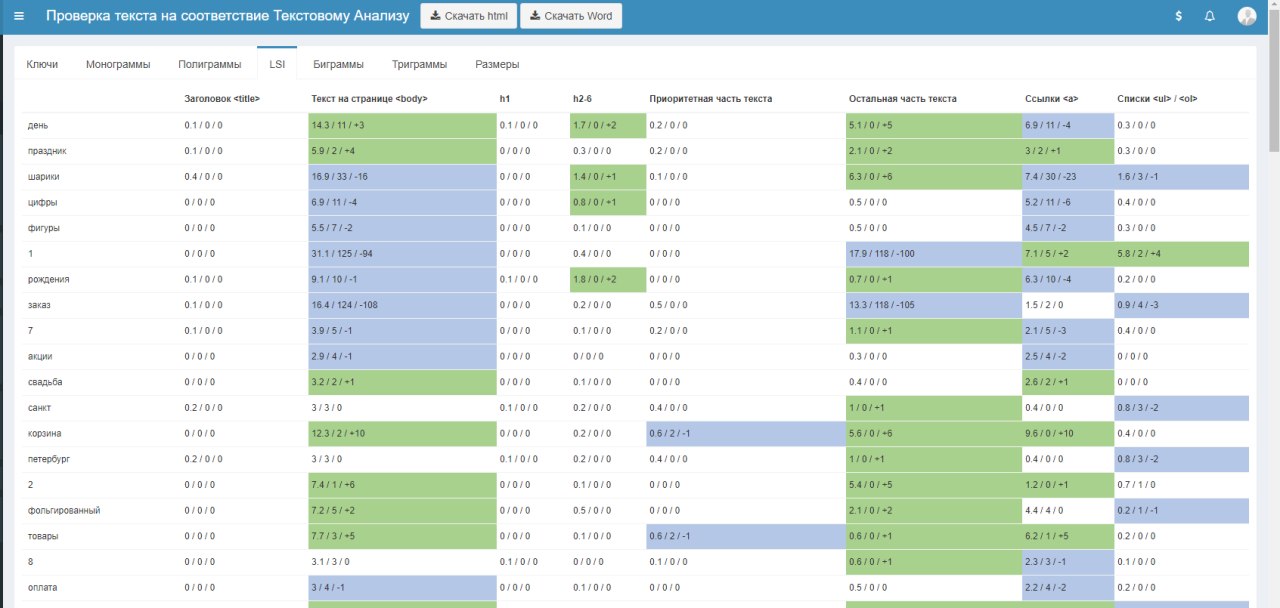This screenshot has height=608, width=1280.
Task: Click the cell 31.1 / 125 / -94
Action: (403, 254)
